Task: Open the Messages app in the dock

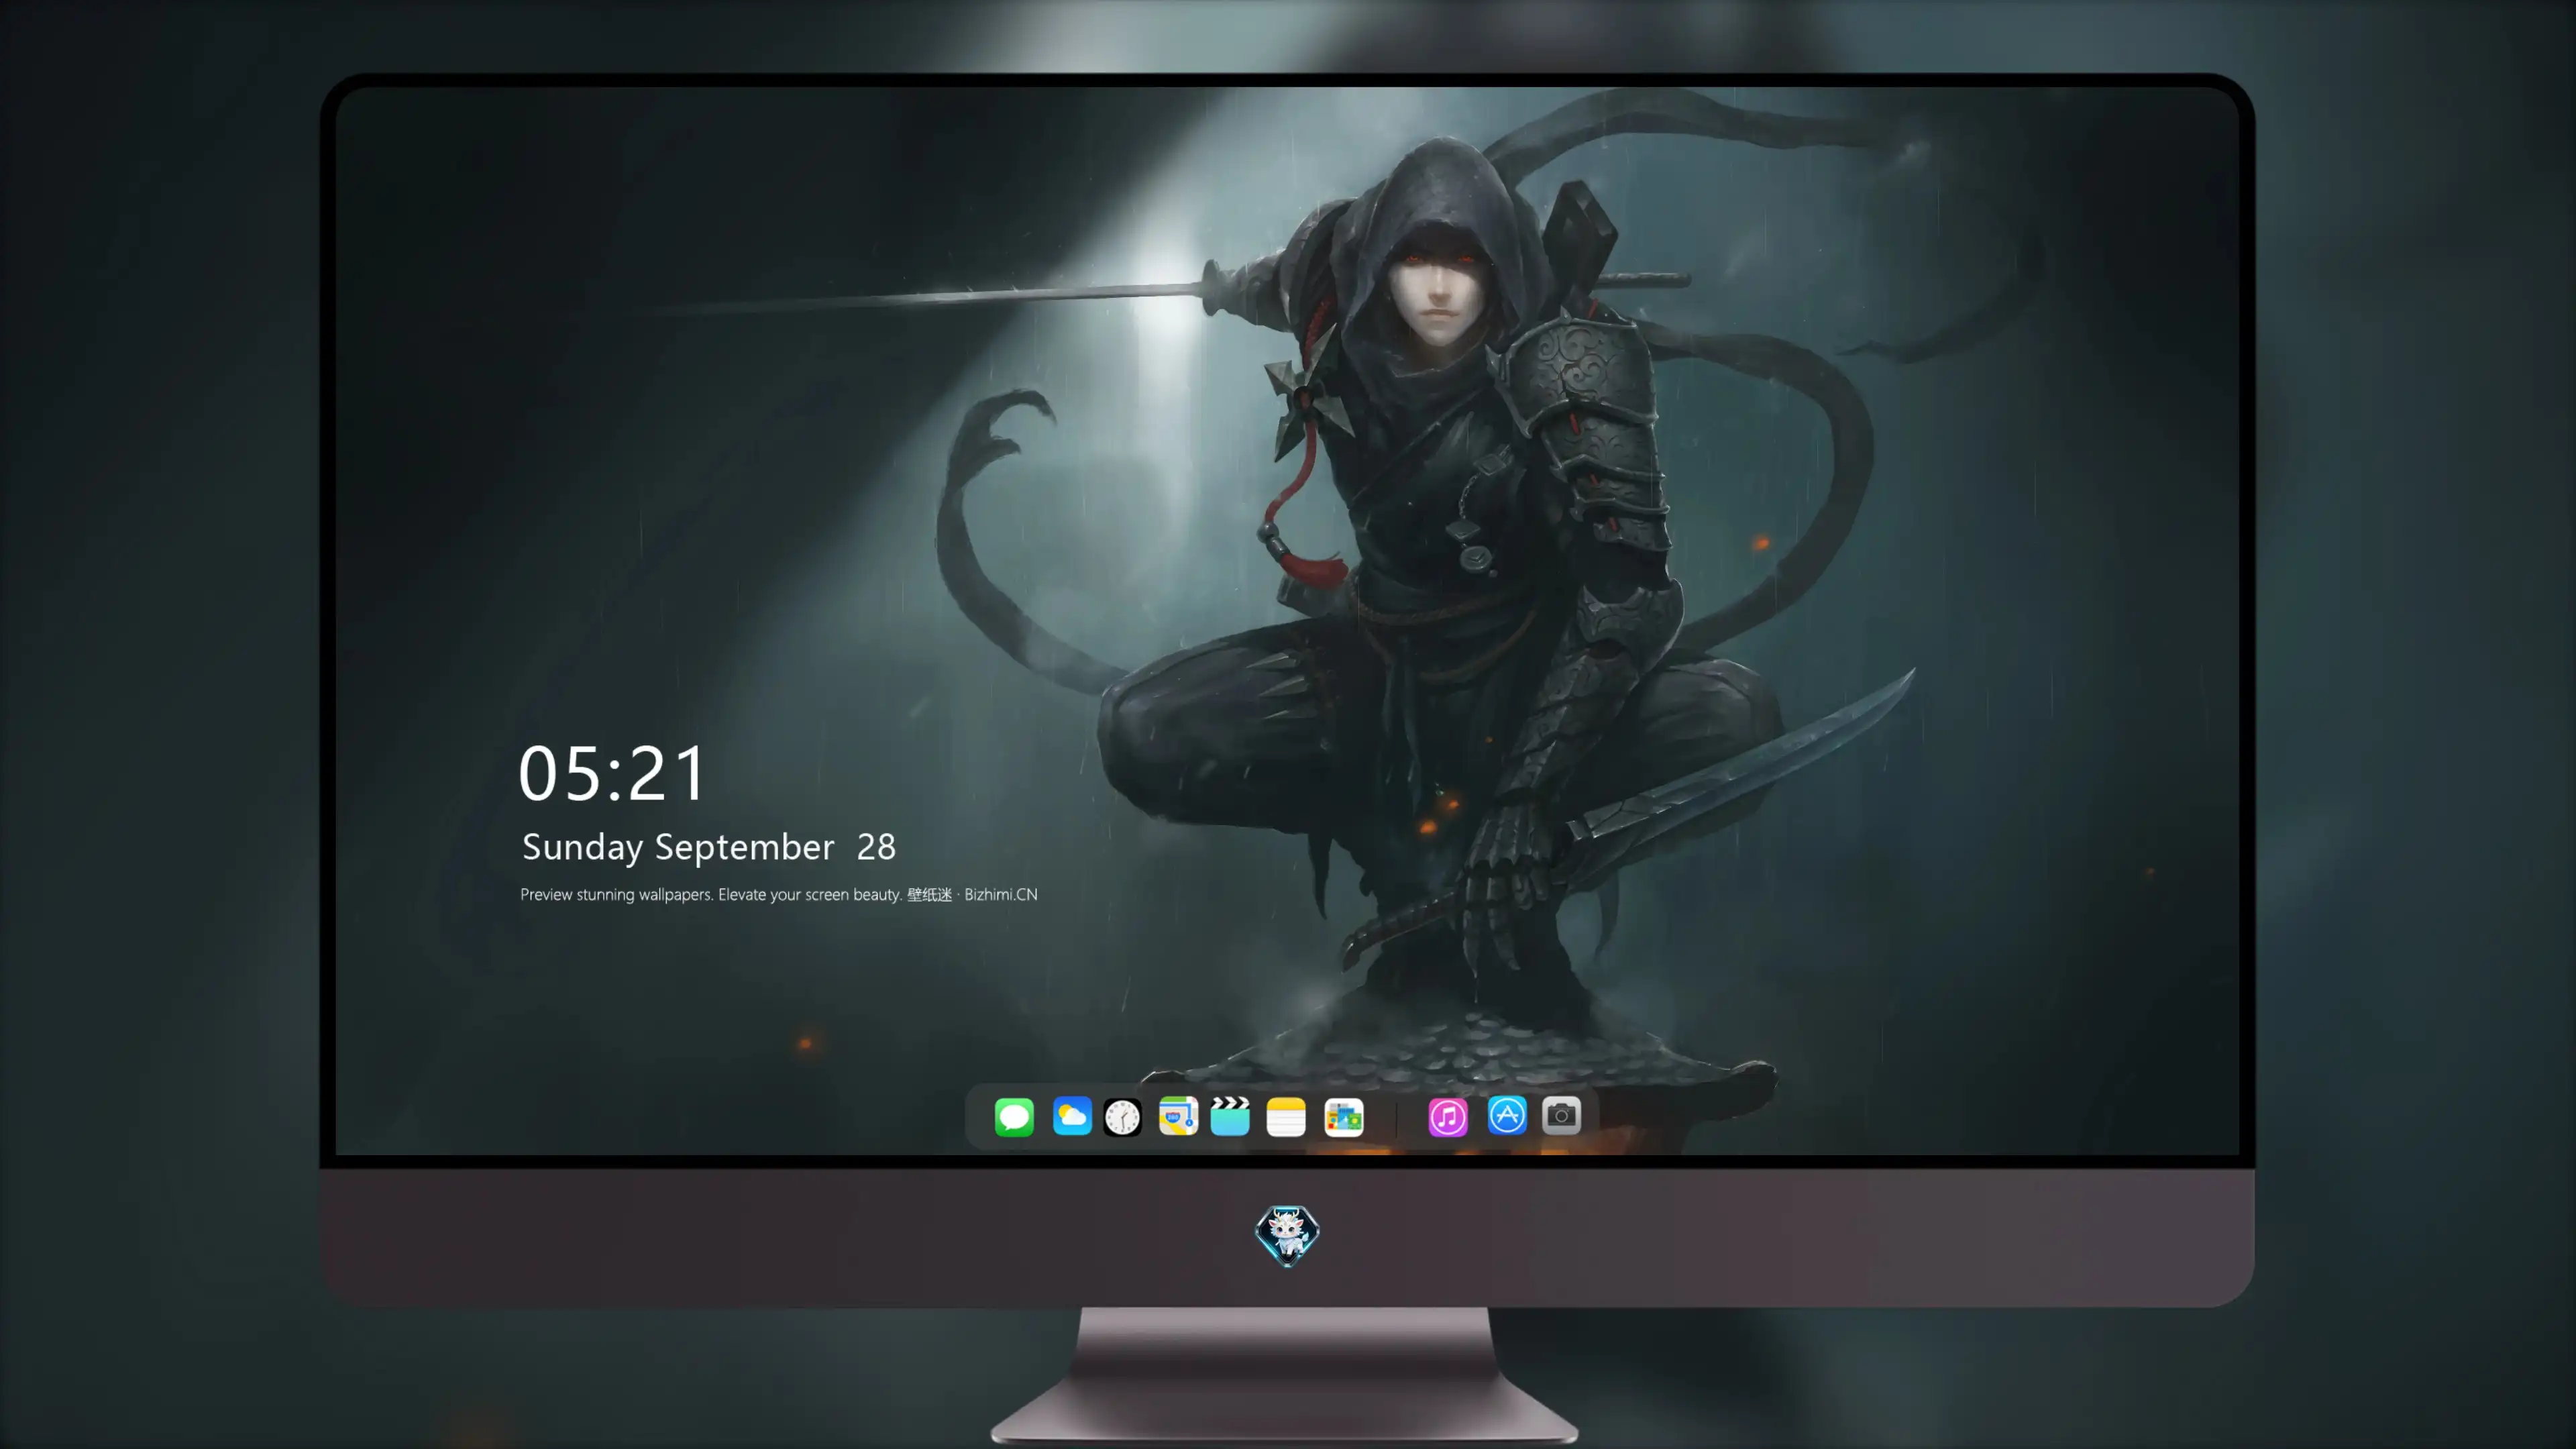Action: (x=1014, y=1116)
